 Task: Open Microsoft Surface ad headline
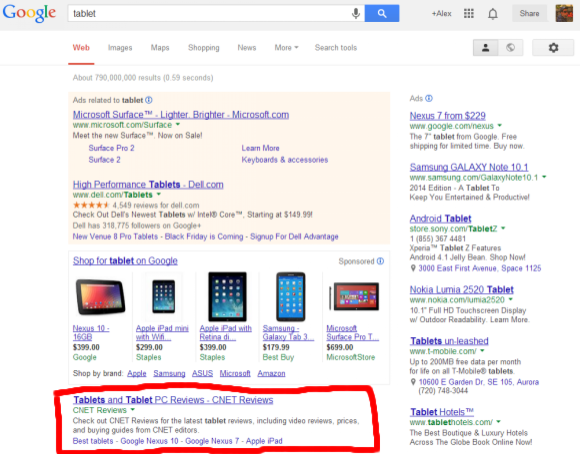pyautogui.click(x=181, y=115)
